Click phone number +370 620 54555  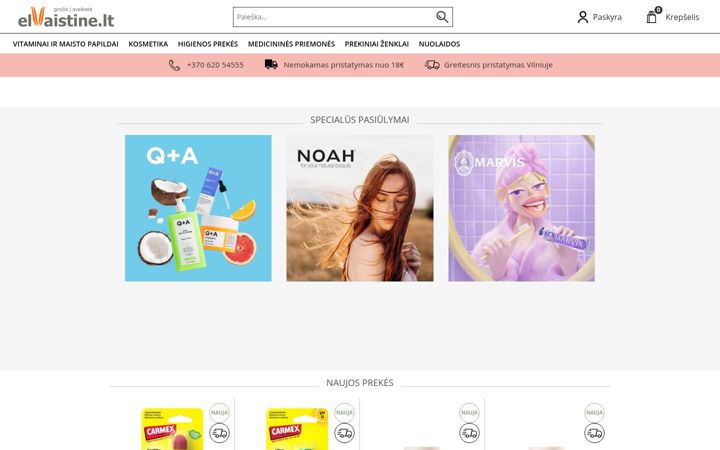point(215,65)
